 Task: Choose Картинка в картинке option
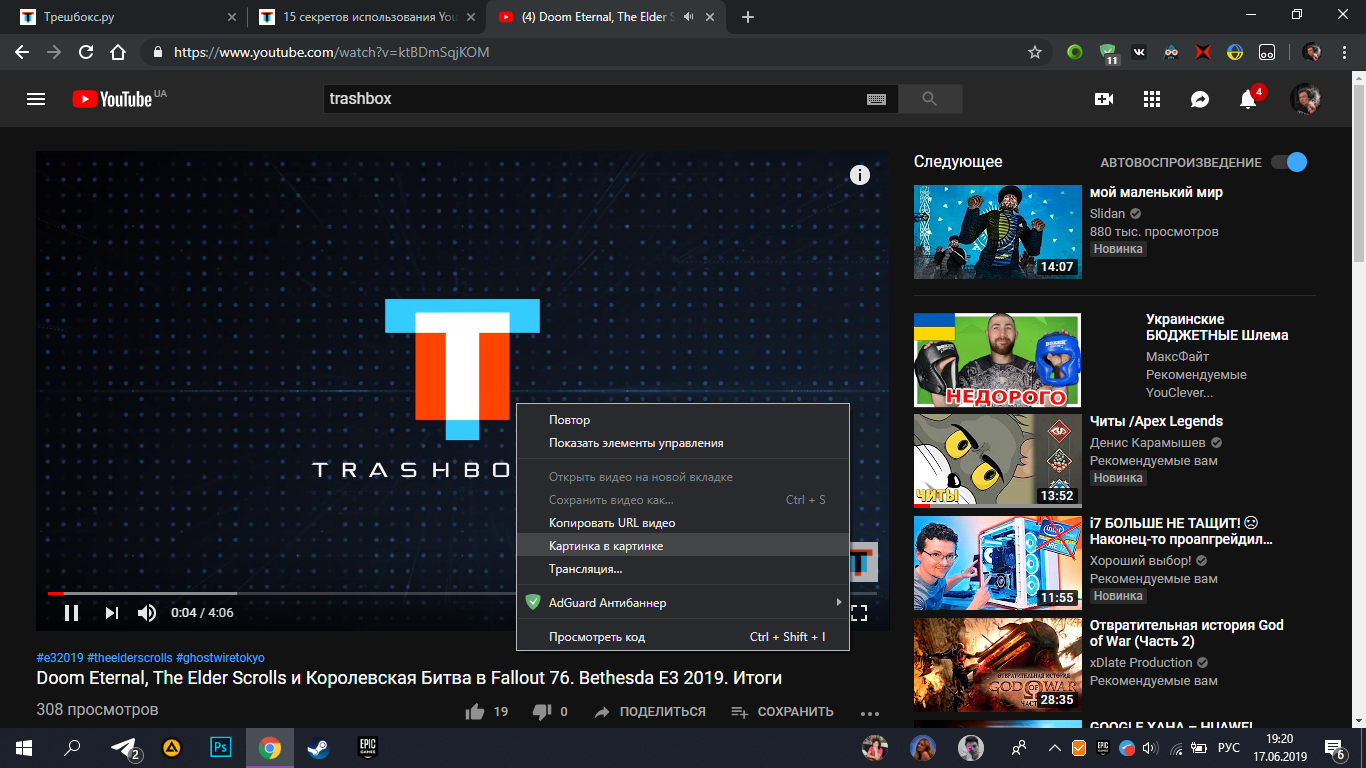pyautogui.click(x=683, y=546)
